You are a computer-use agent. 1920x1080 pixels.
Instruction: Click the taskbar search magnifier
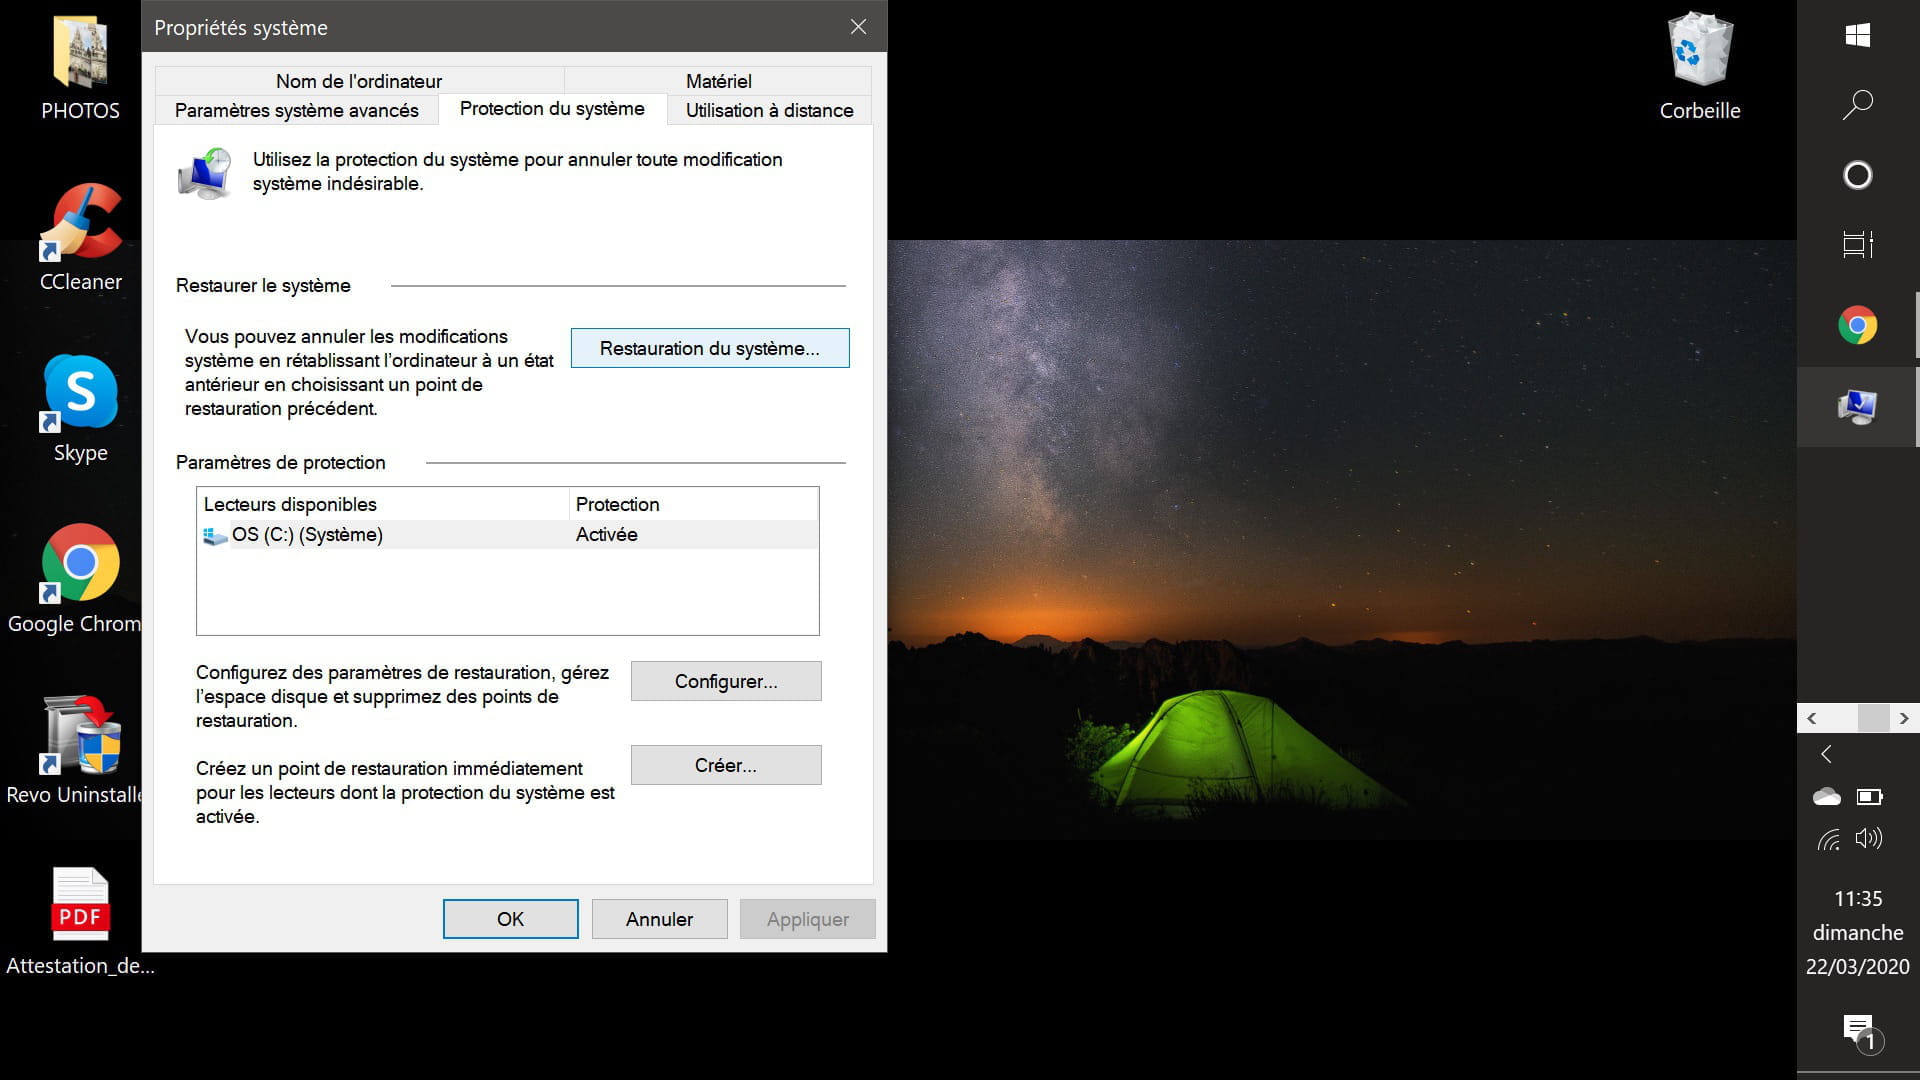tap(1858, 105)
